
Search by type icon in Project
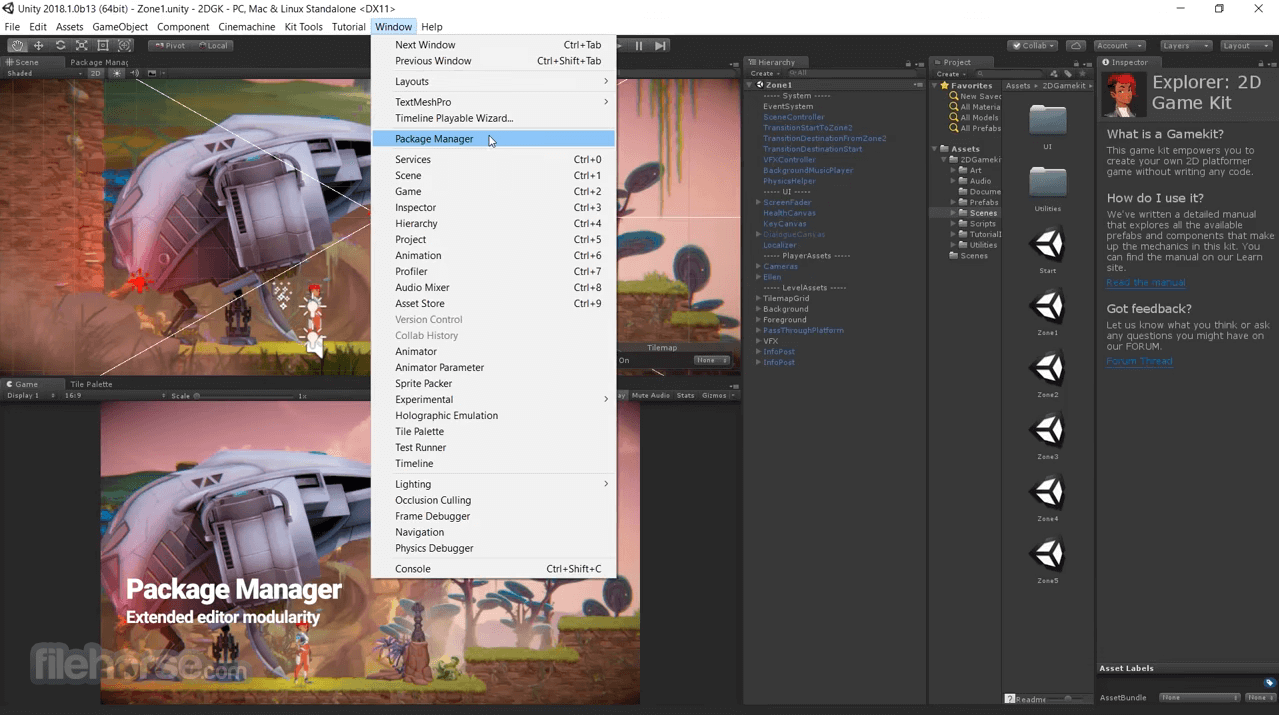[x=1054, y=73]
